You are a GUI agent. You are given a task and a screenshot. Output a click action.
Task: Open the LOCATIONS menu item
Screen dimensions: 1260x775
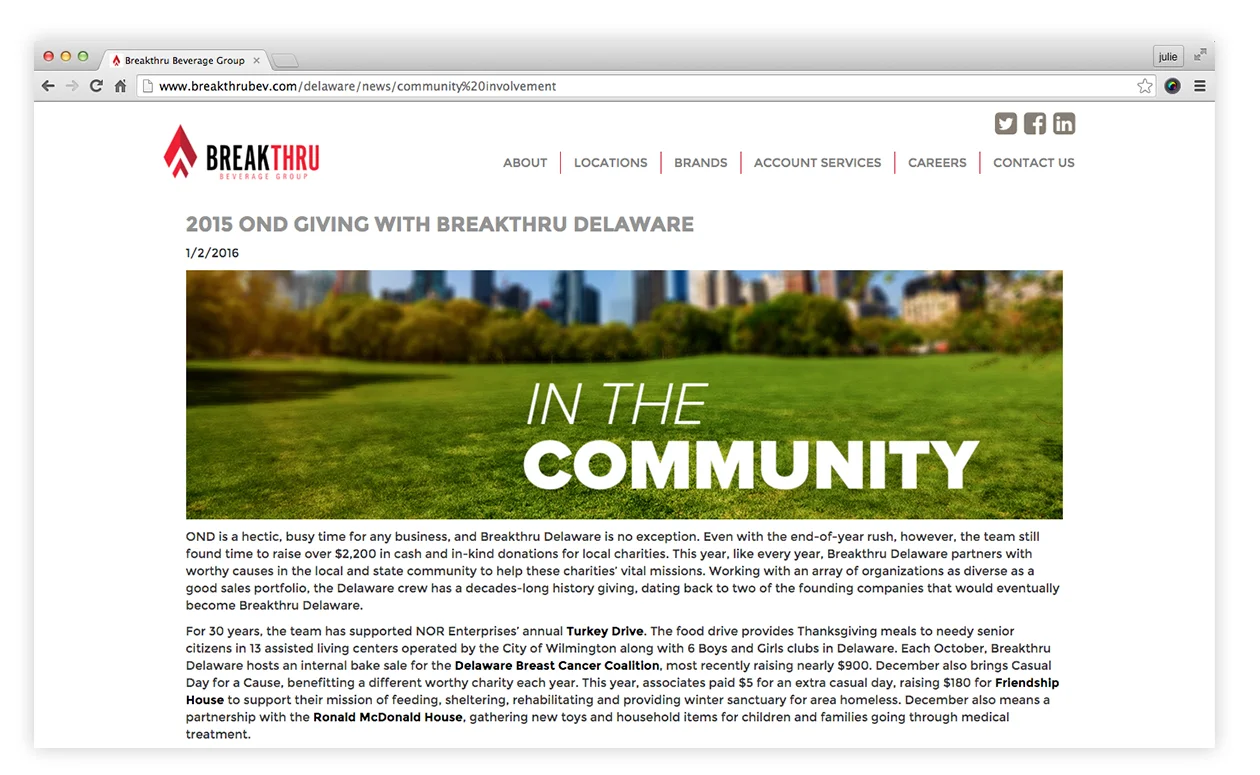(x=611, y=163)
